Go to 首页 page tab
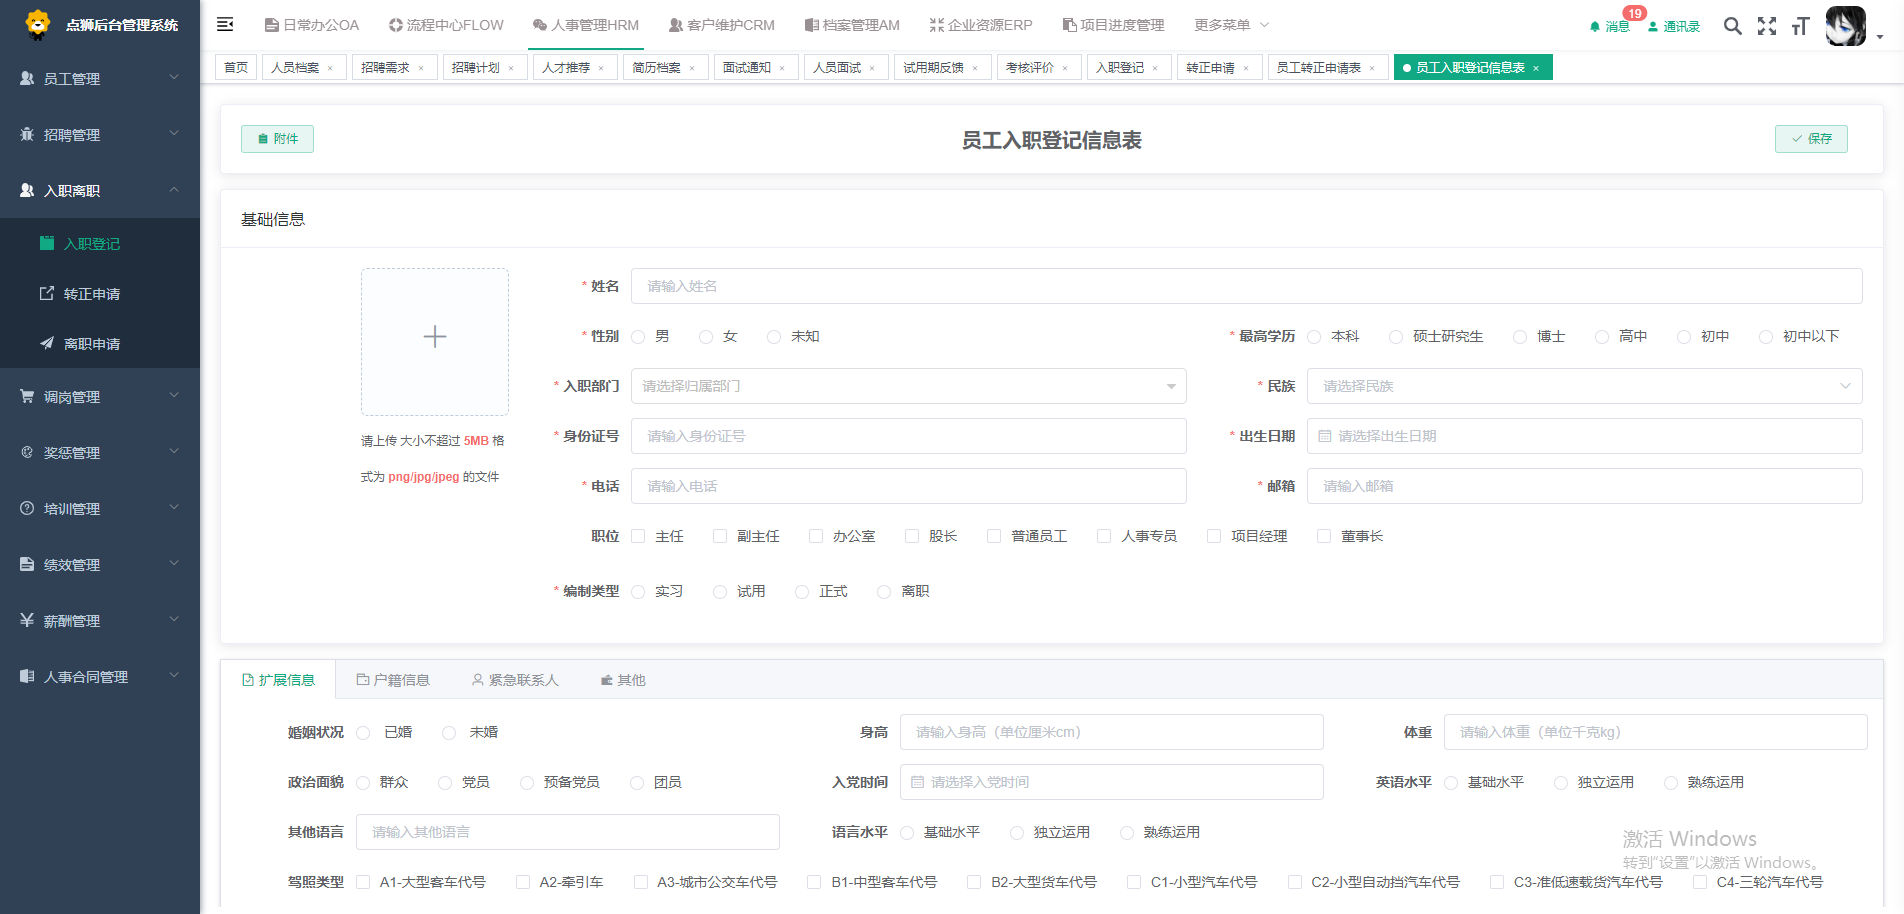The height and width of the screenshot is (914, 1904). (236, 67)
